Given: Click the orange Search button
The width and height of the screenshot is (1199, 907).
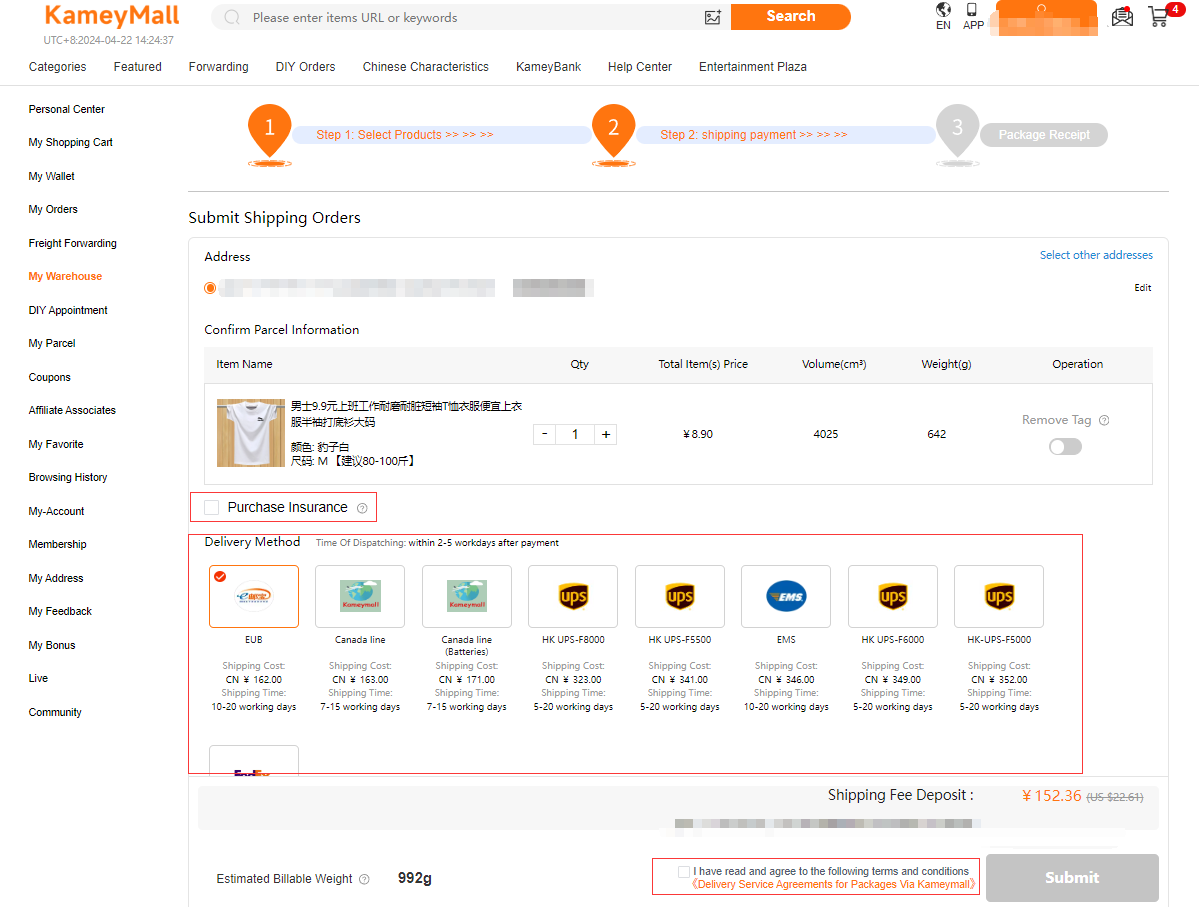Looking at the screenshot, I should [x=791, y=17].
